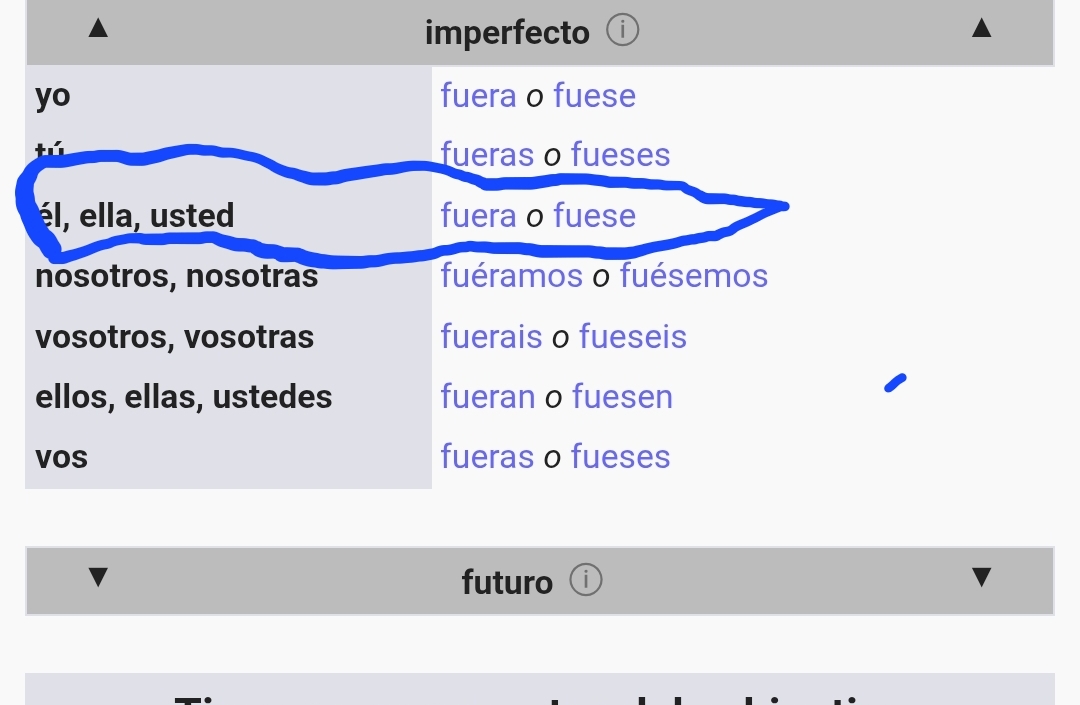1080x705 pixels.
Task: Go to the fueseis link
Action: [632, 337]
